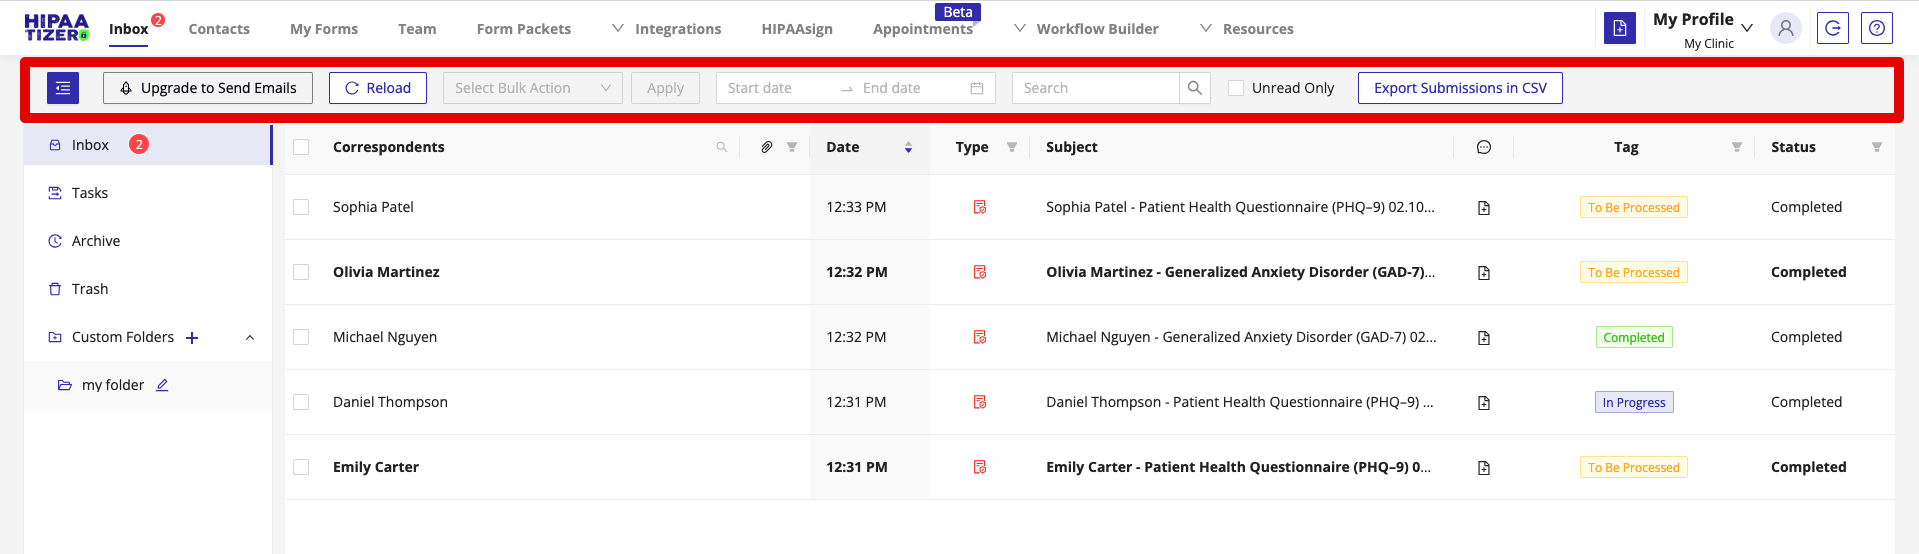Click the help question mark icon

tap(1876, 28)
